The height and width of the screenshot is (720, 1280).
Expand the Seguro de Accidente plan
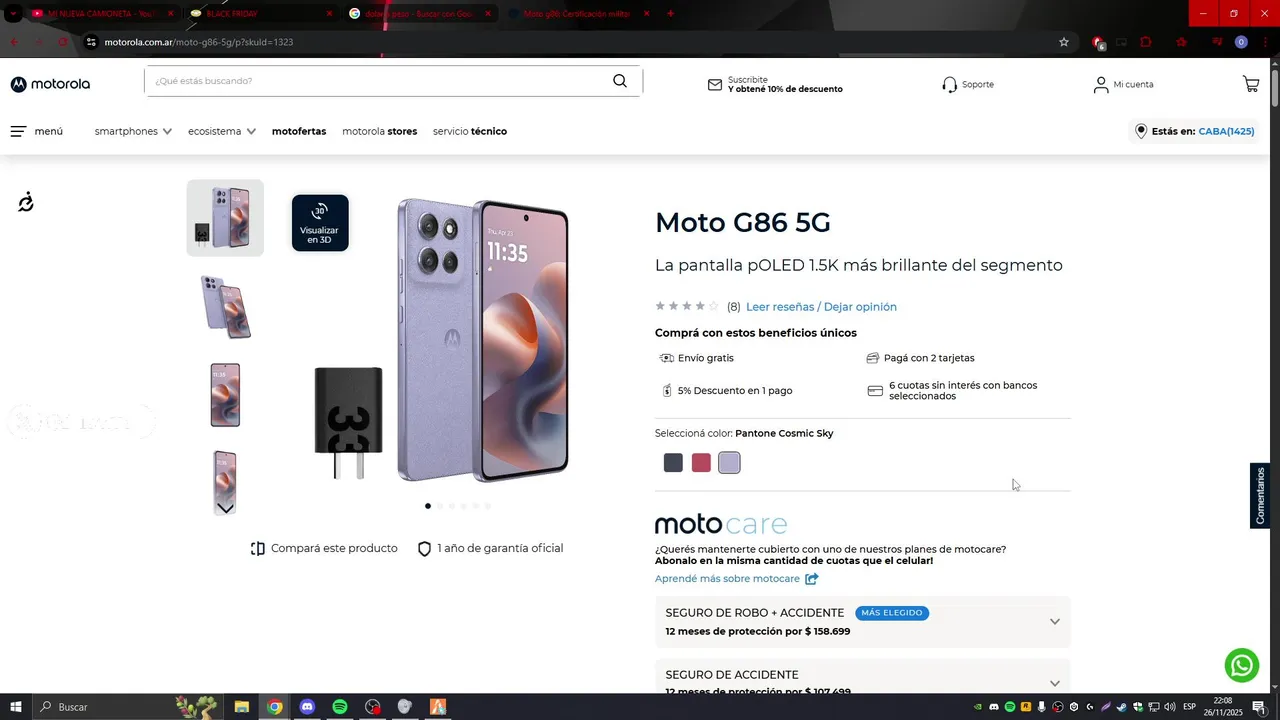(862, 677)
